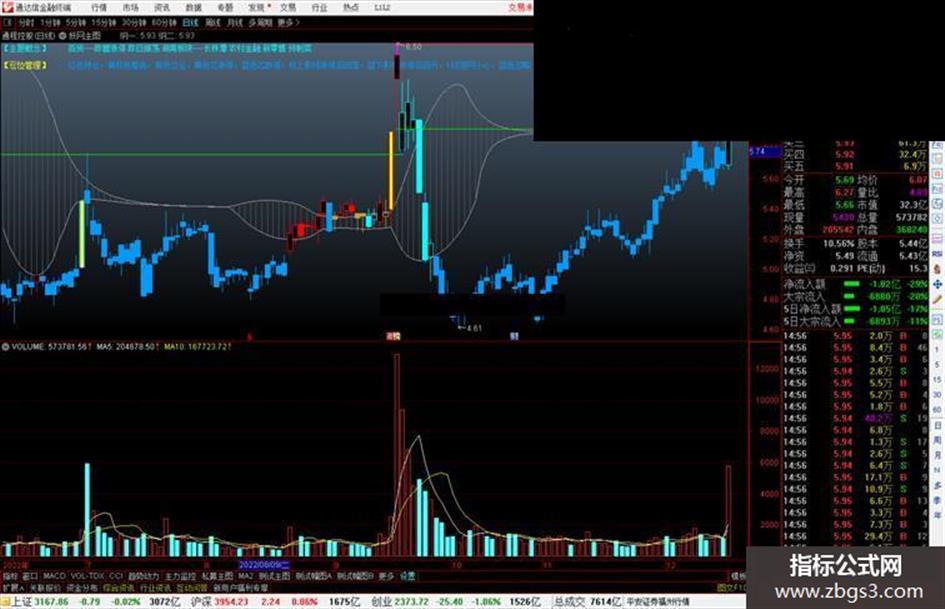The height and width of the screenshot is (609, 945).
Task: Select the 日线 daily chart tab
Action: tap(190, 22)
